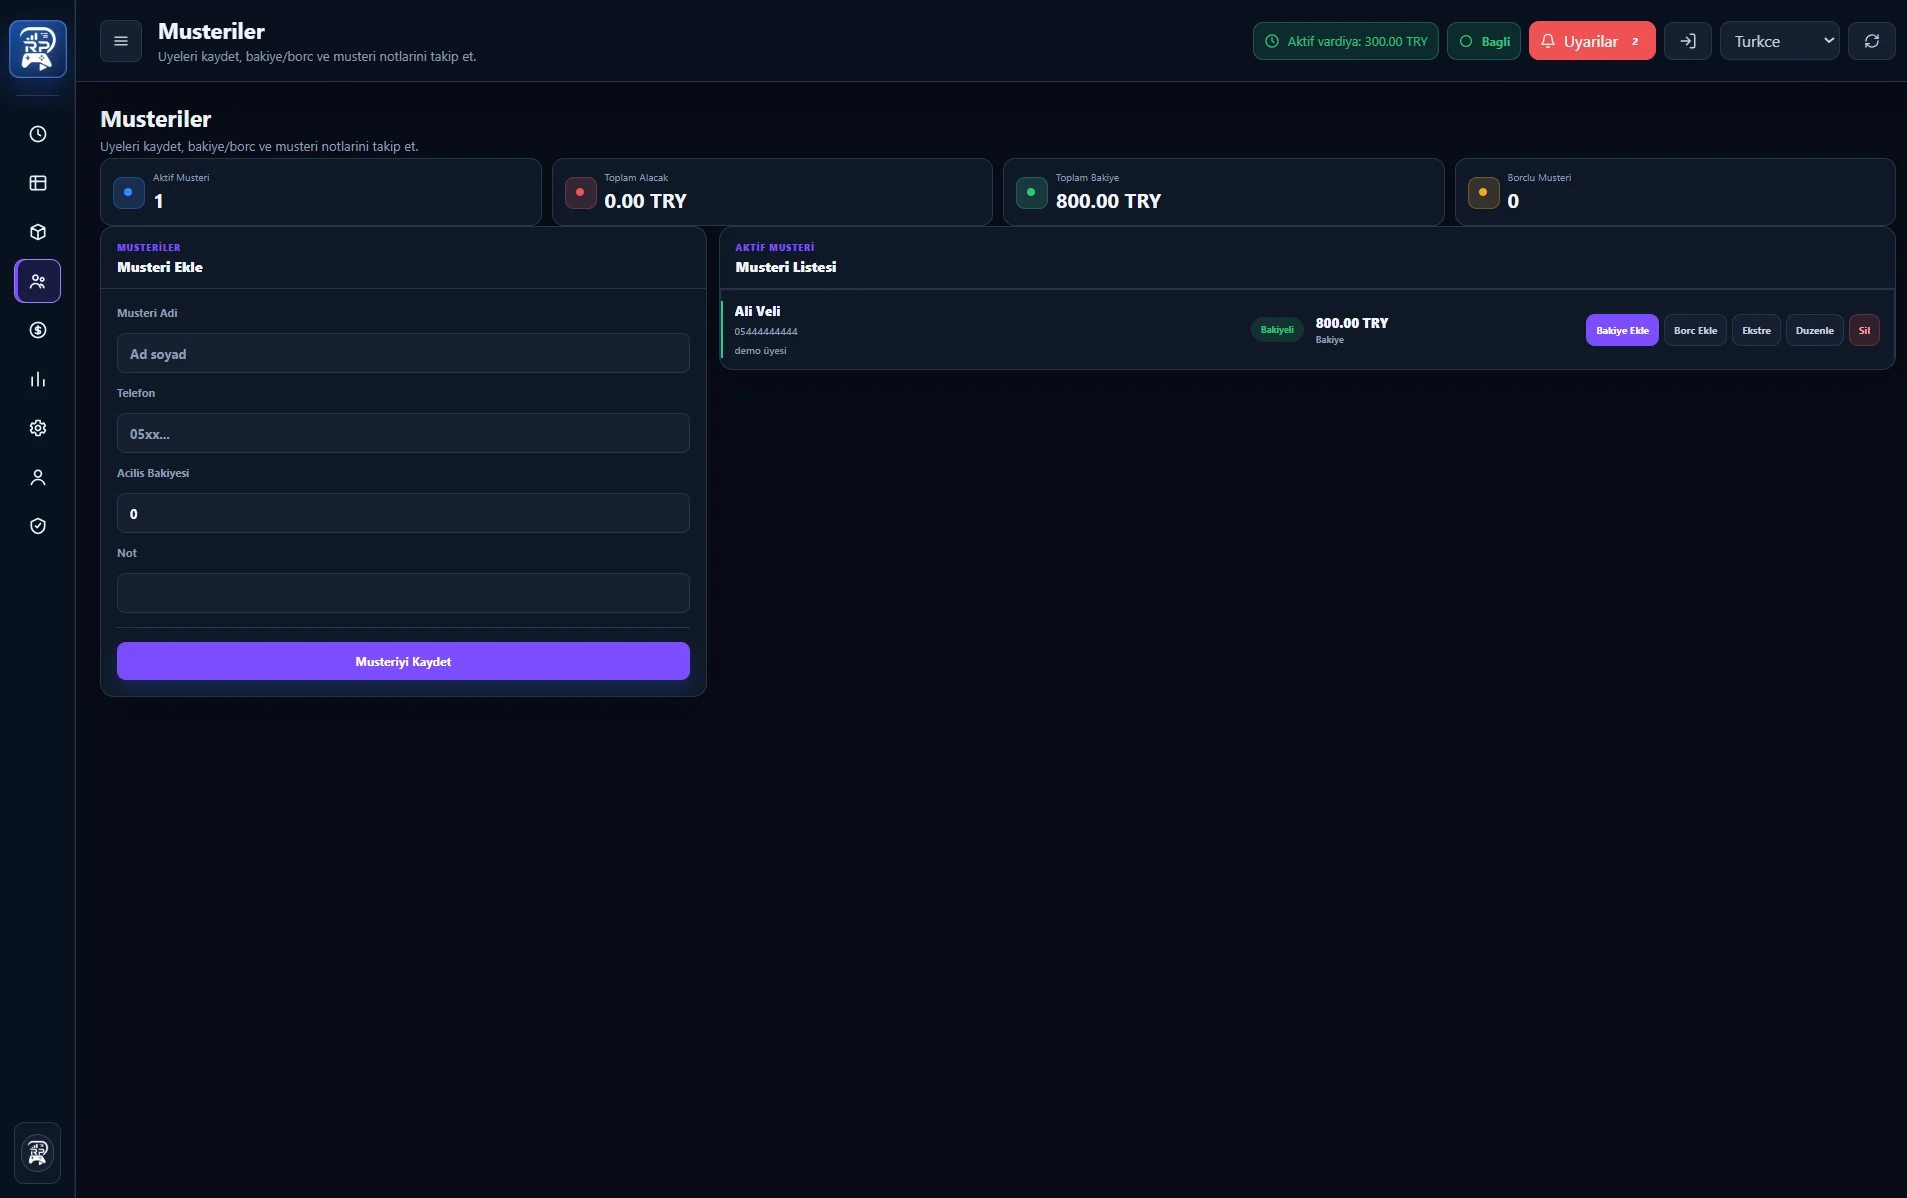Toggle the hamburger menu button
Screen dimensions: 1907x1198
(121, 41)
